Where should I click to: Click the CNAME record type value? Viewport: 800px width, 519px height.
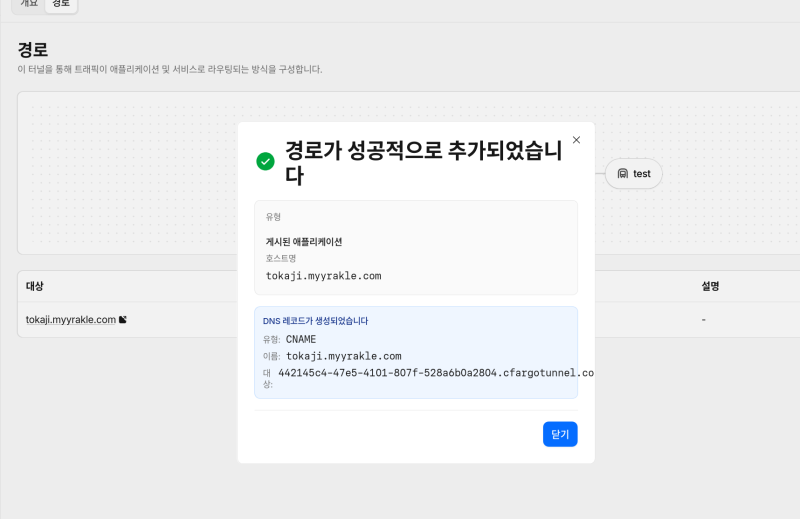pyautogui.click(x=301, y=339)
